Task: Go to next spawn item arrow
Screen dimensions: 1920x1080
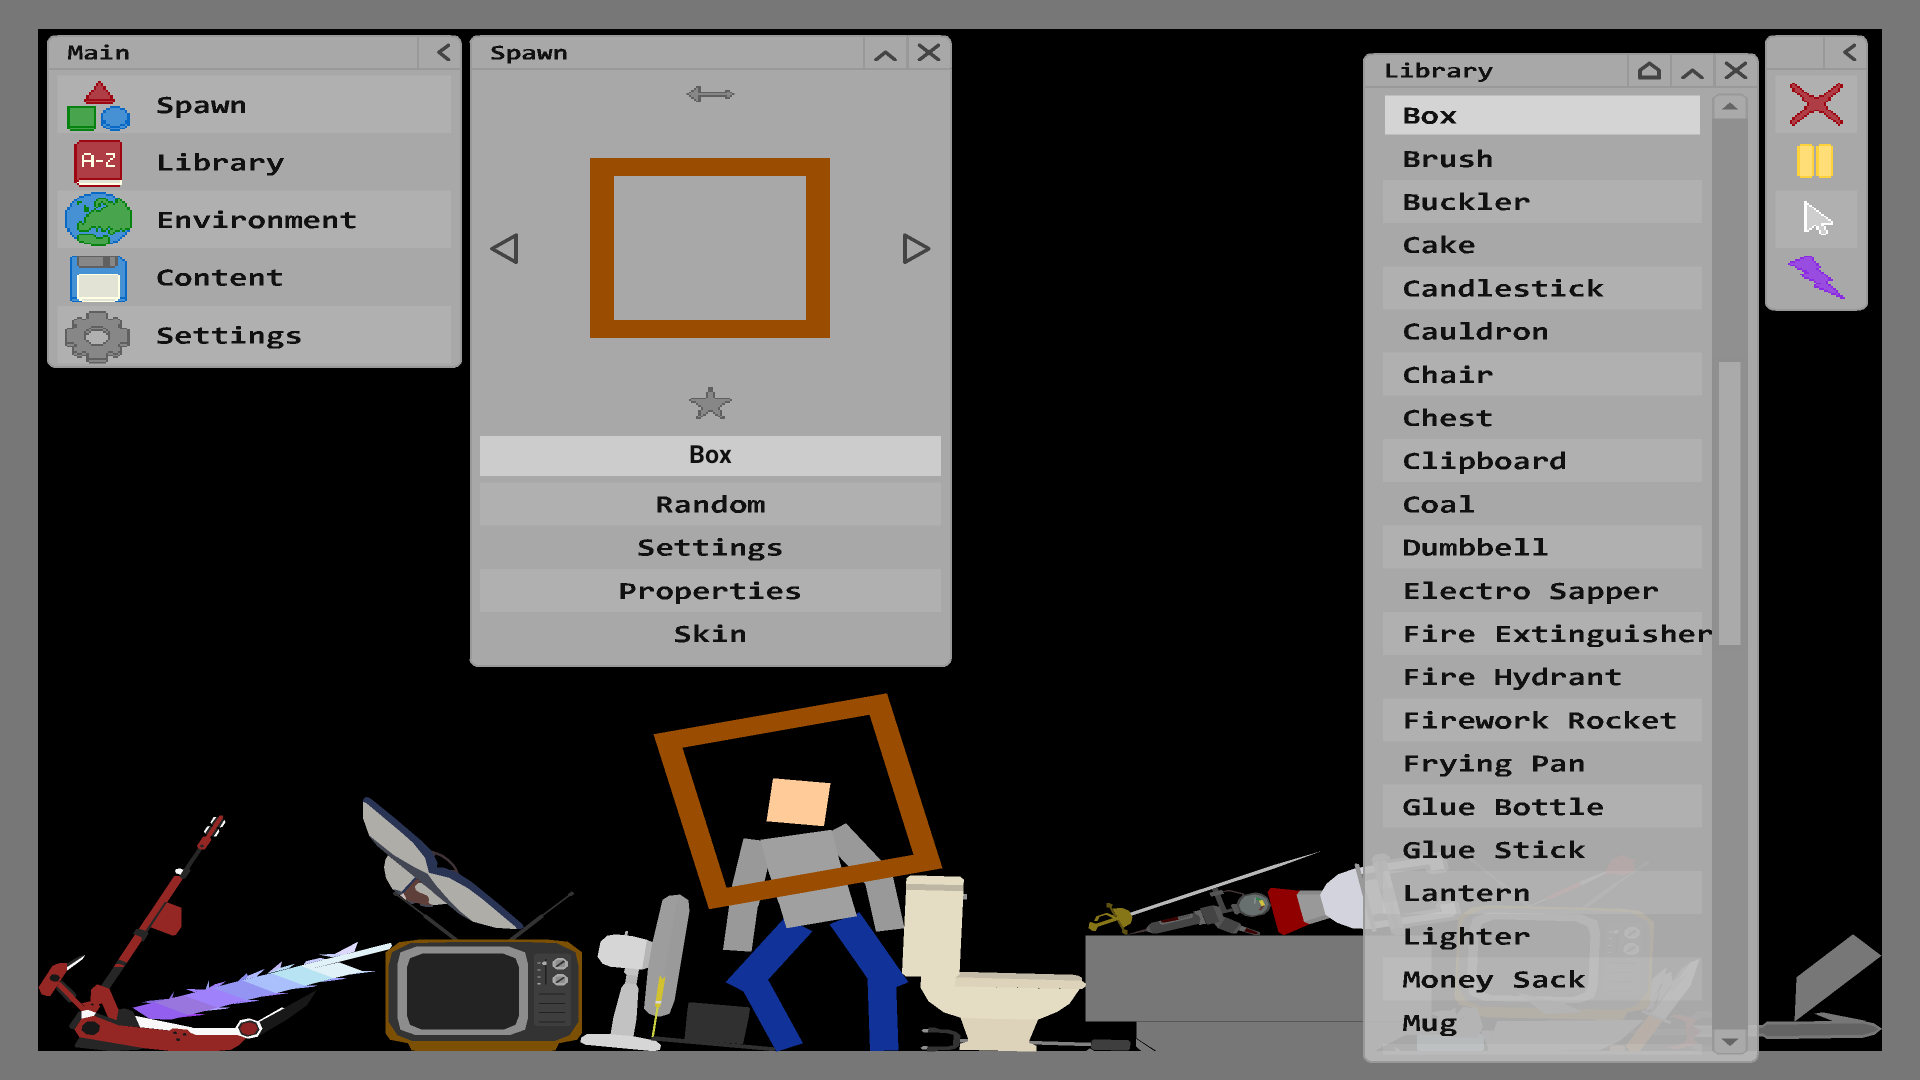Action: pyautogui.click(x=916, y=249)
